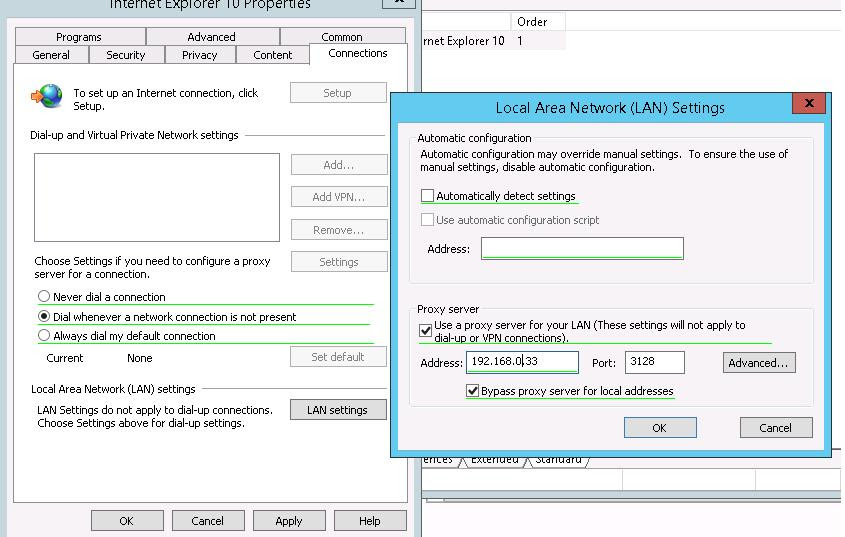Switch to the Extended tab in background window
This screenshot has width=845, height=537.
pos(494,460)
